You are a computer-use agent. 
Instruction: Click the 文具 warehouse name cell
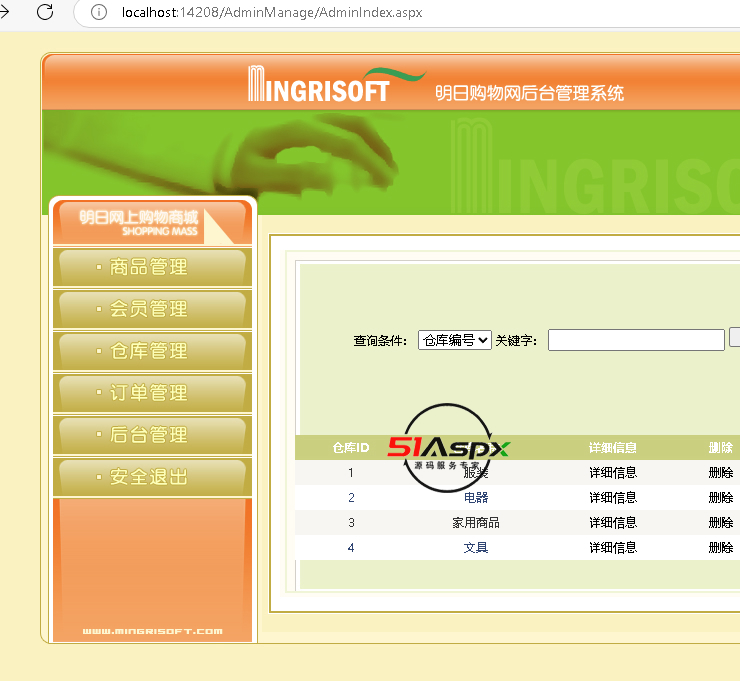tap(476, 547)
